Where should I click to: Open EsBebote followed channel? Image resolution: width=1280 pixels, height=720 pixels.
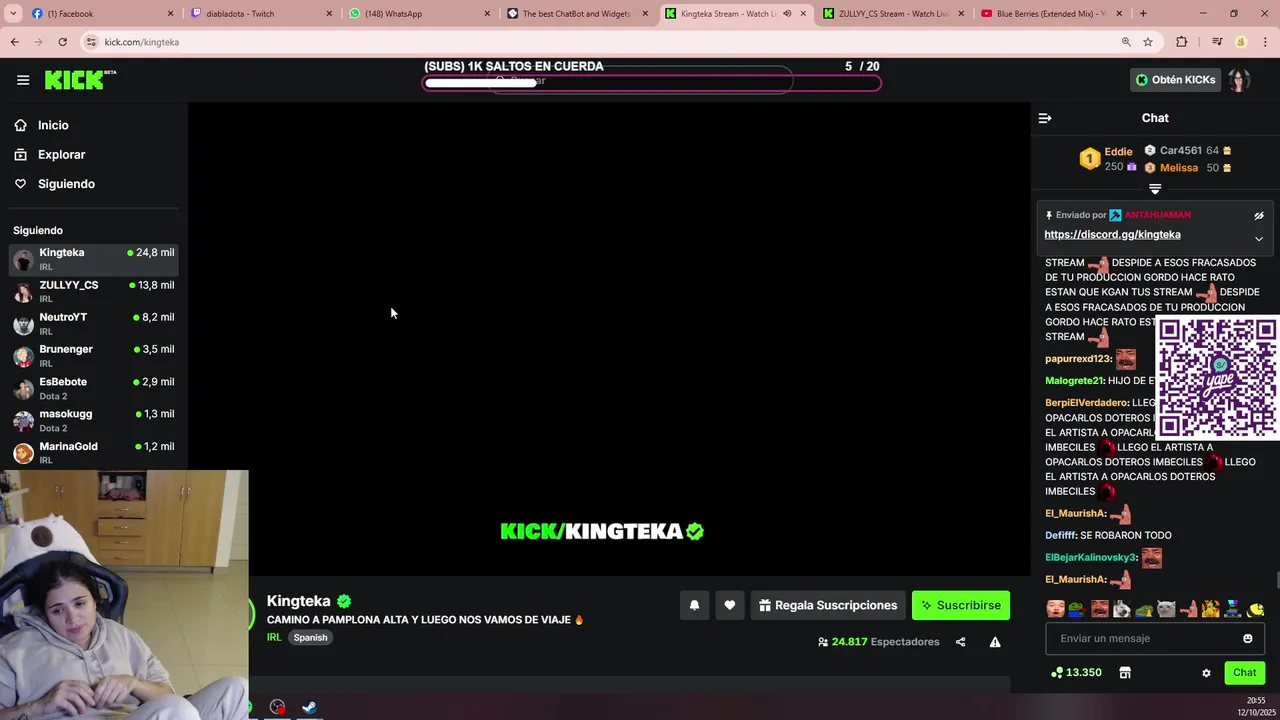pos(94,388)
